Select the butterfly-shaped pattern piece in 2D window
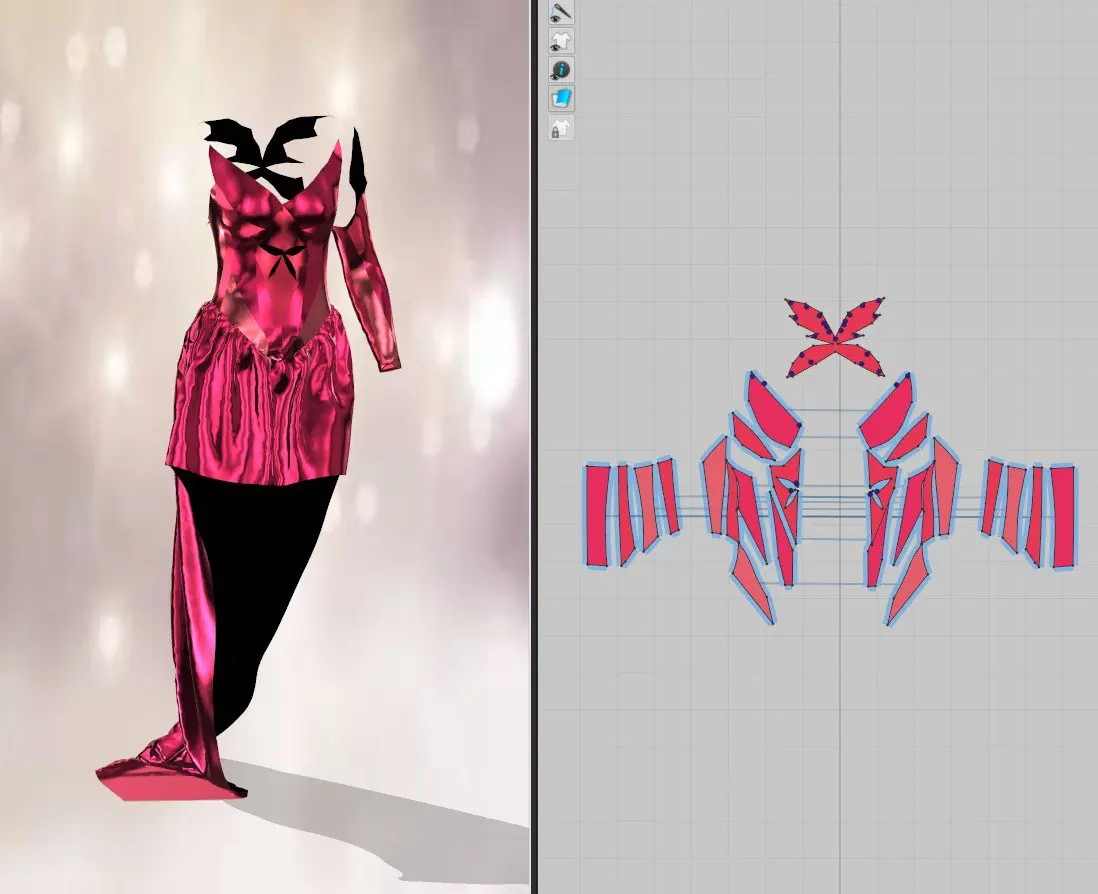 [x=834, y=337]
